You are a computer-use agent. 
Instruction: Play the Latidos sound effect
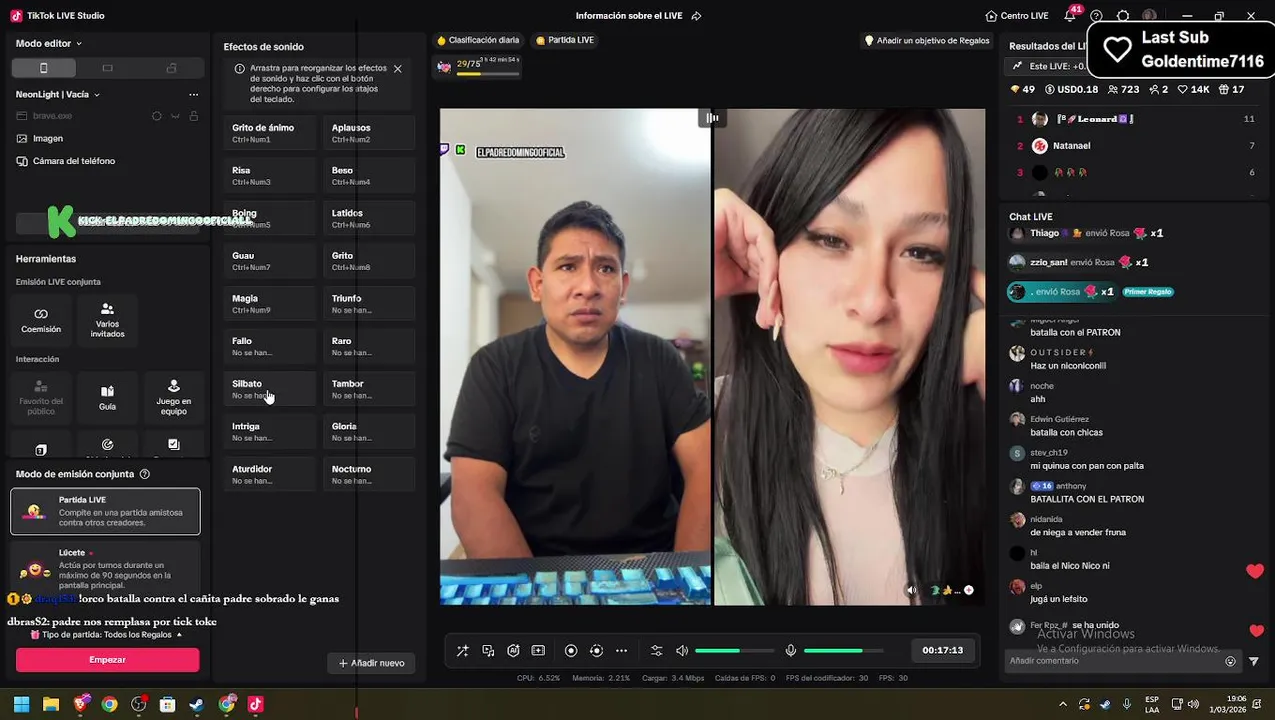369,218
